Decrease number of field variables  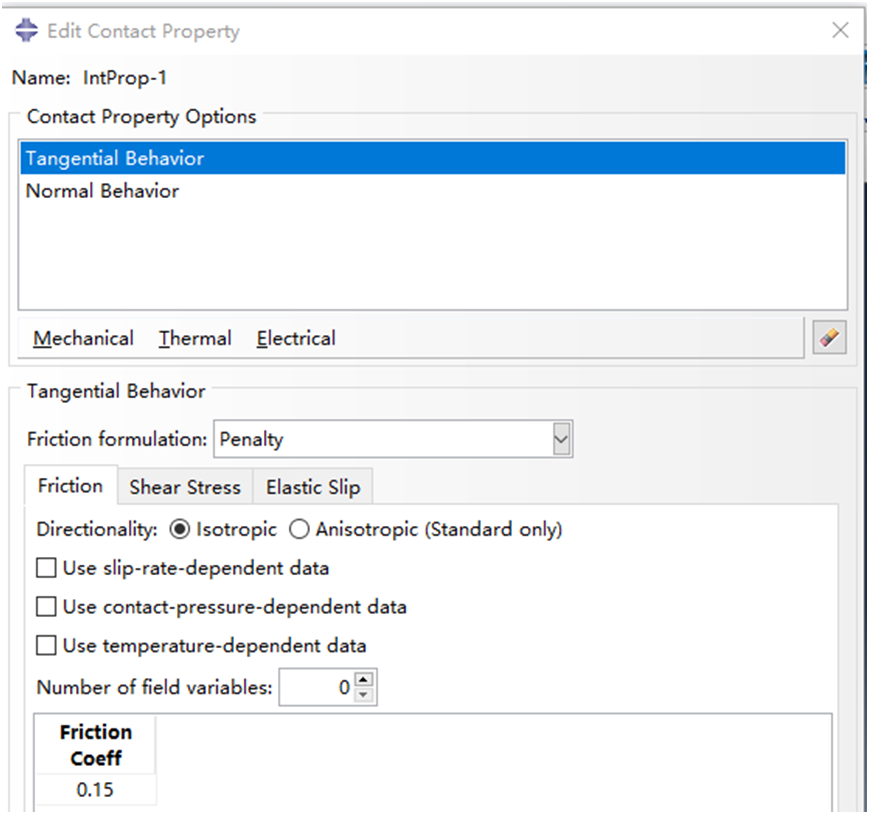pyautogui.click(x=364, y=695)
